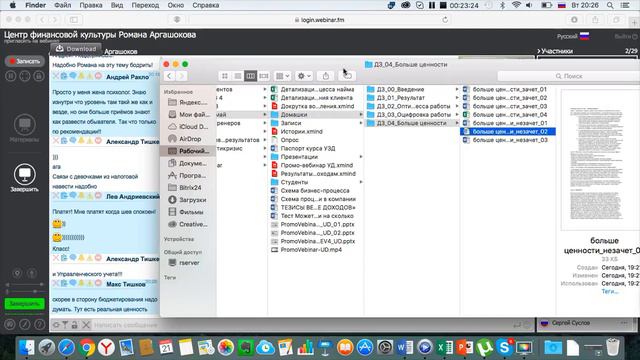Switch Finder to icon view
The height and width of the screenshot is (360, 640).
(225, 76)
